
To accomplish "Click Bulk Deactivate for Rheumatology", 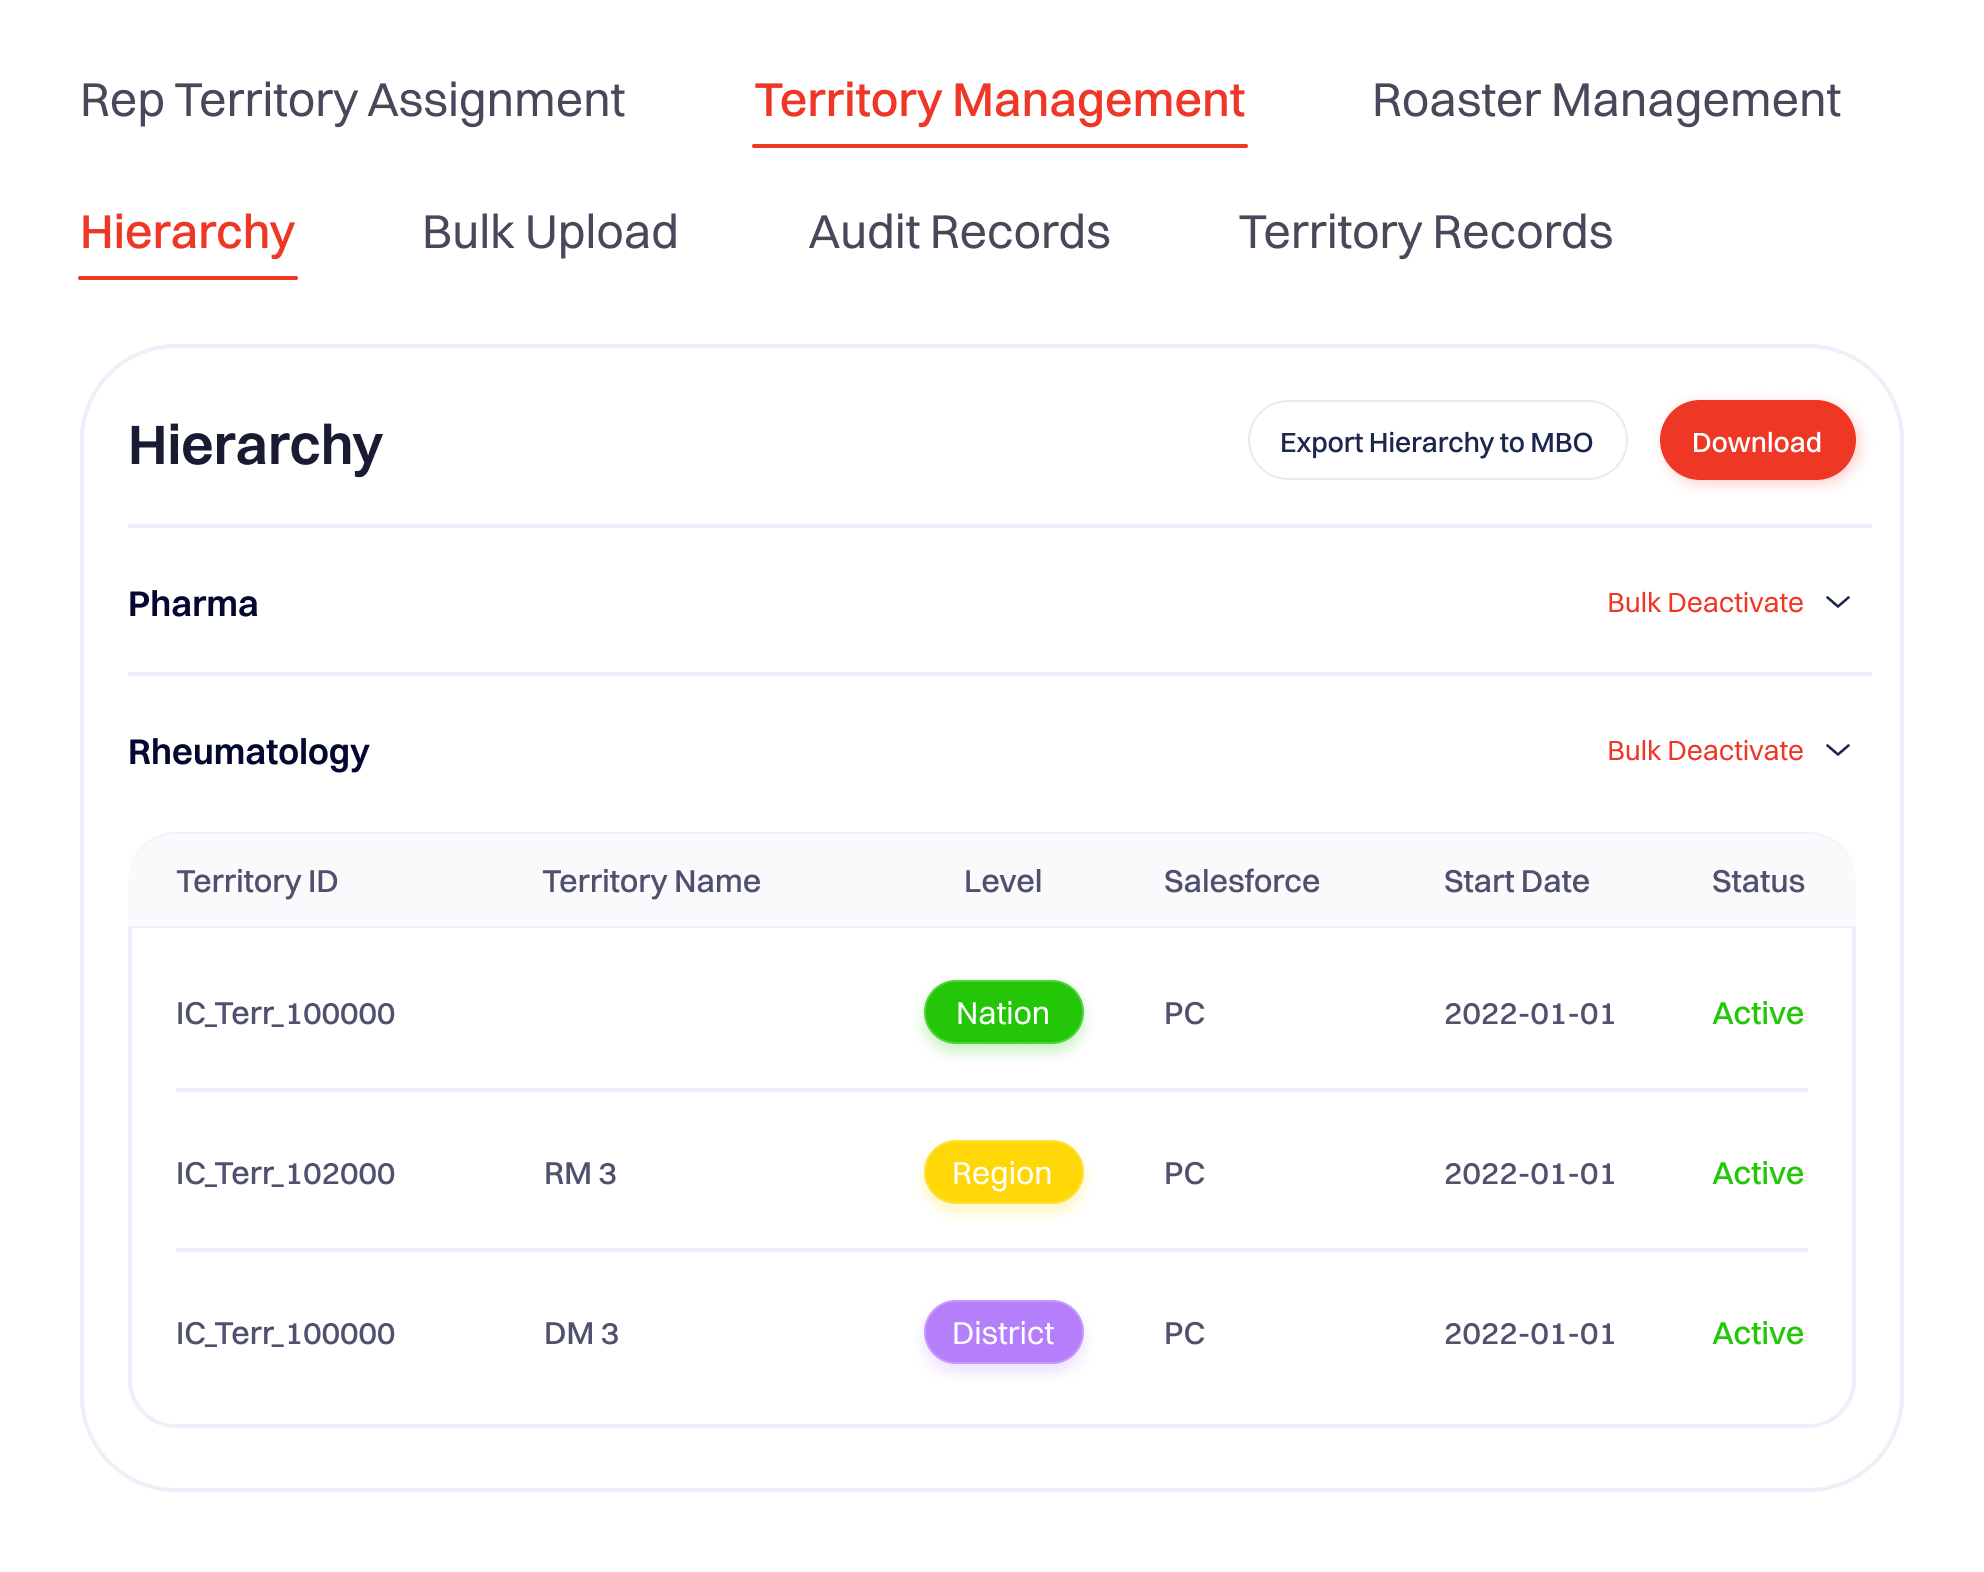I will (1704, 751).
